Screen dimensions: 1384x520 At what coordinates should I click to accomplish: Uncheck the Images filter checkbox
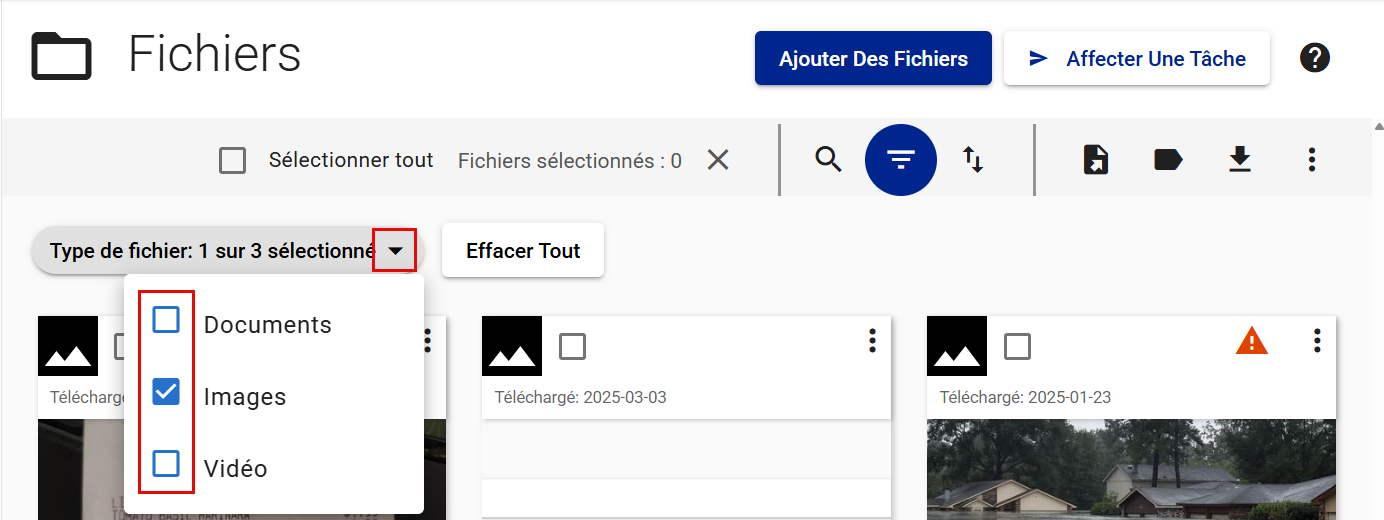pos(166,392)
